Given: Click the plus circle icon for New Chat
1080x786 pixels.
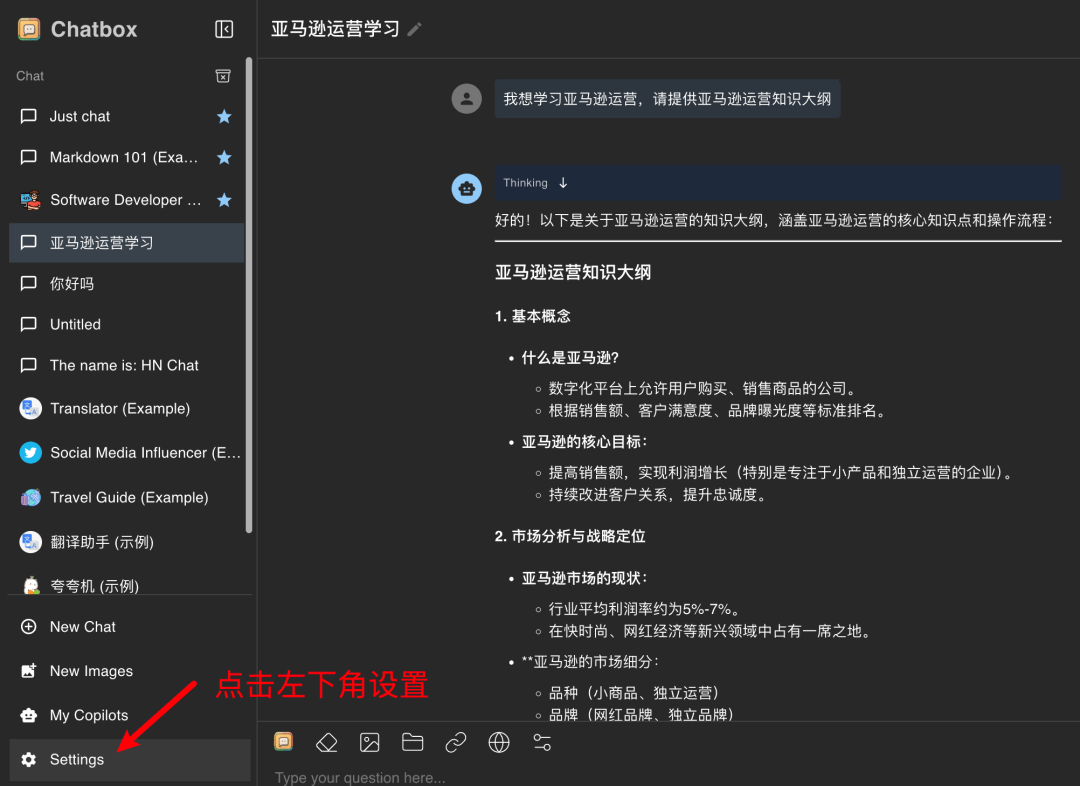Looking at the screenshot, I should click(x=29, y=627).
